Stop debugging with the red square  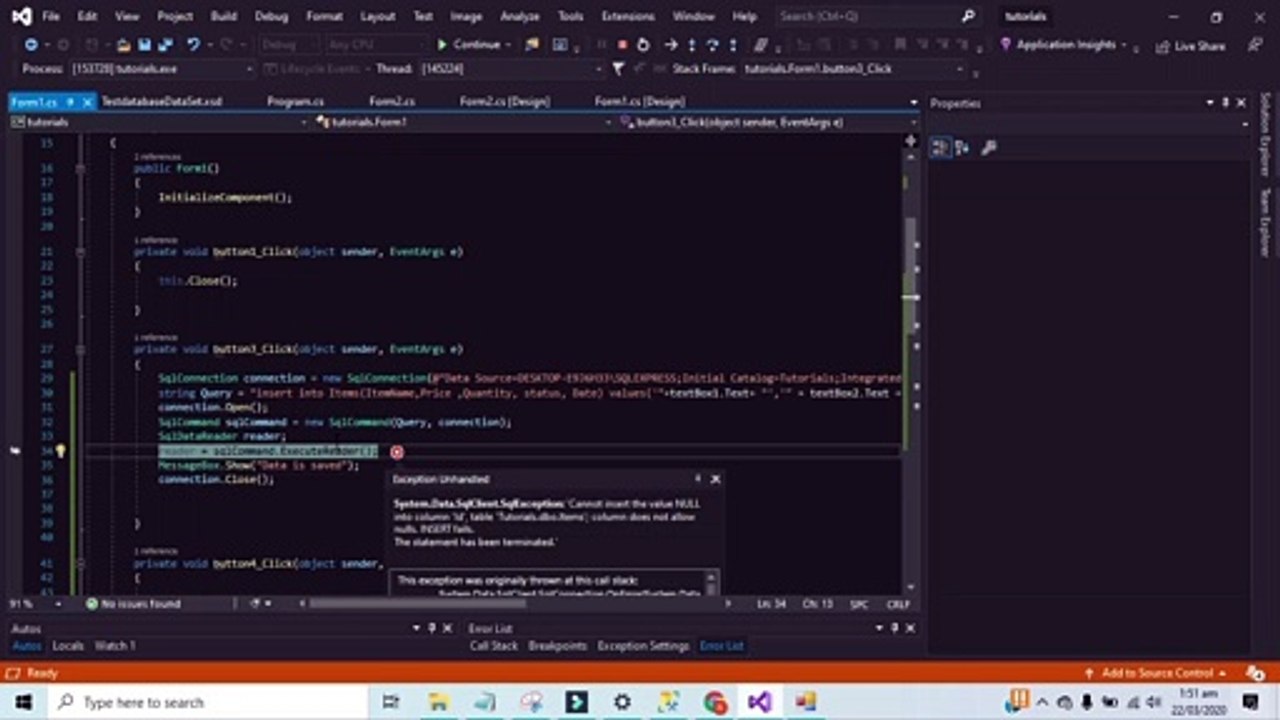tap(622, 45)
